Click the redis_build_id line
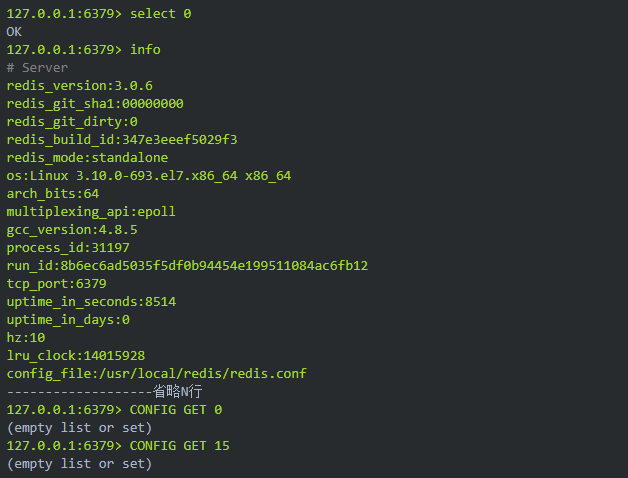The image size is (628, 478). click(121, 140)
